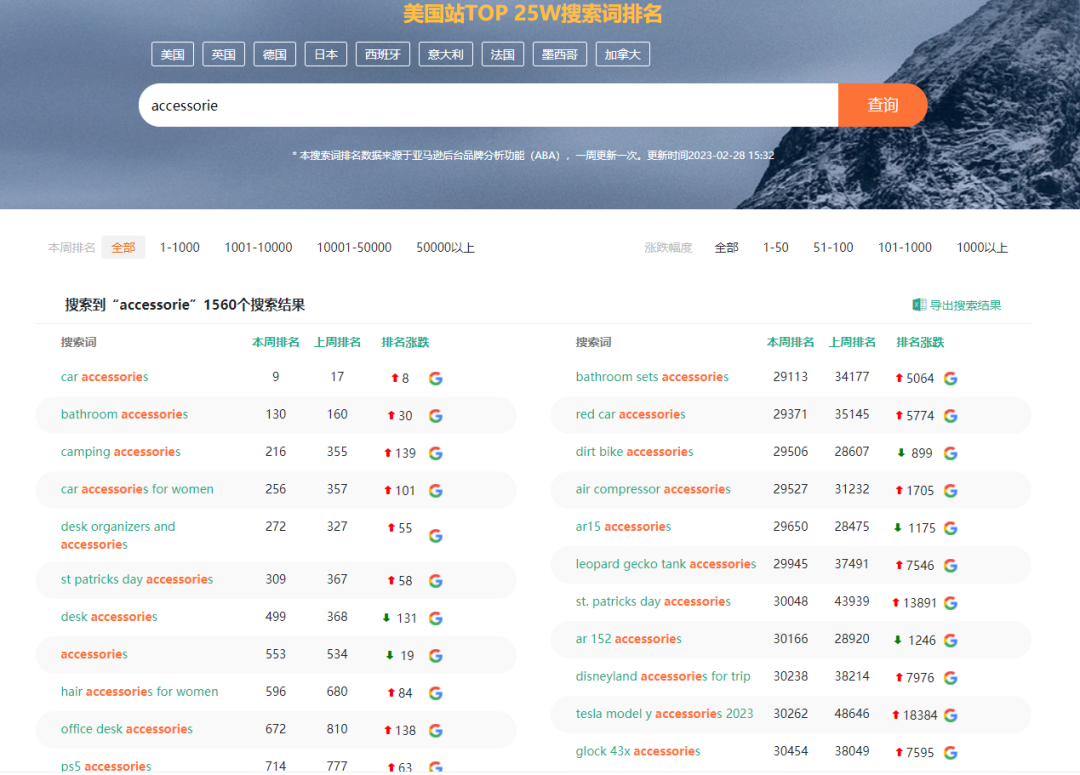Viewport: 1080px width, 775px height.
Task: Select the 美国 country site
Action: pyautogui.click(x=172, y=54)
